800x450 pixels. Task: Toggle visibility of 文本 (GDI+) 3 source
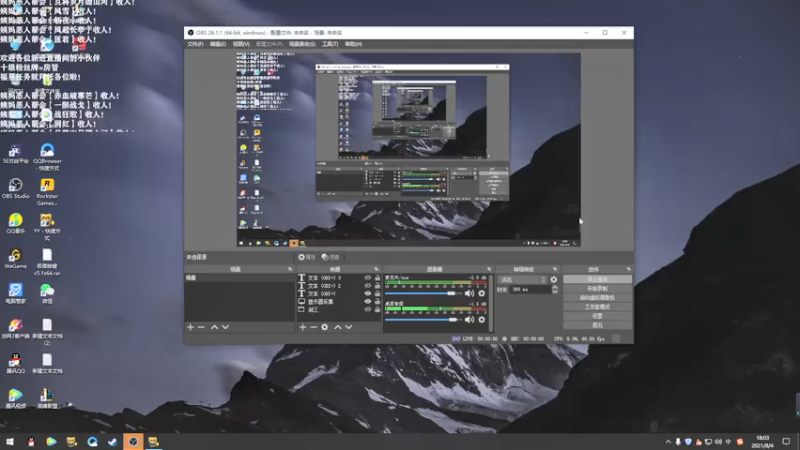coord(367,278)
